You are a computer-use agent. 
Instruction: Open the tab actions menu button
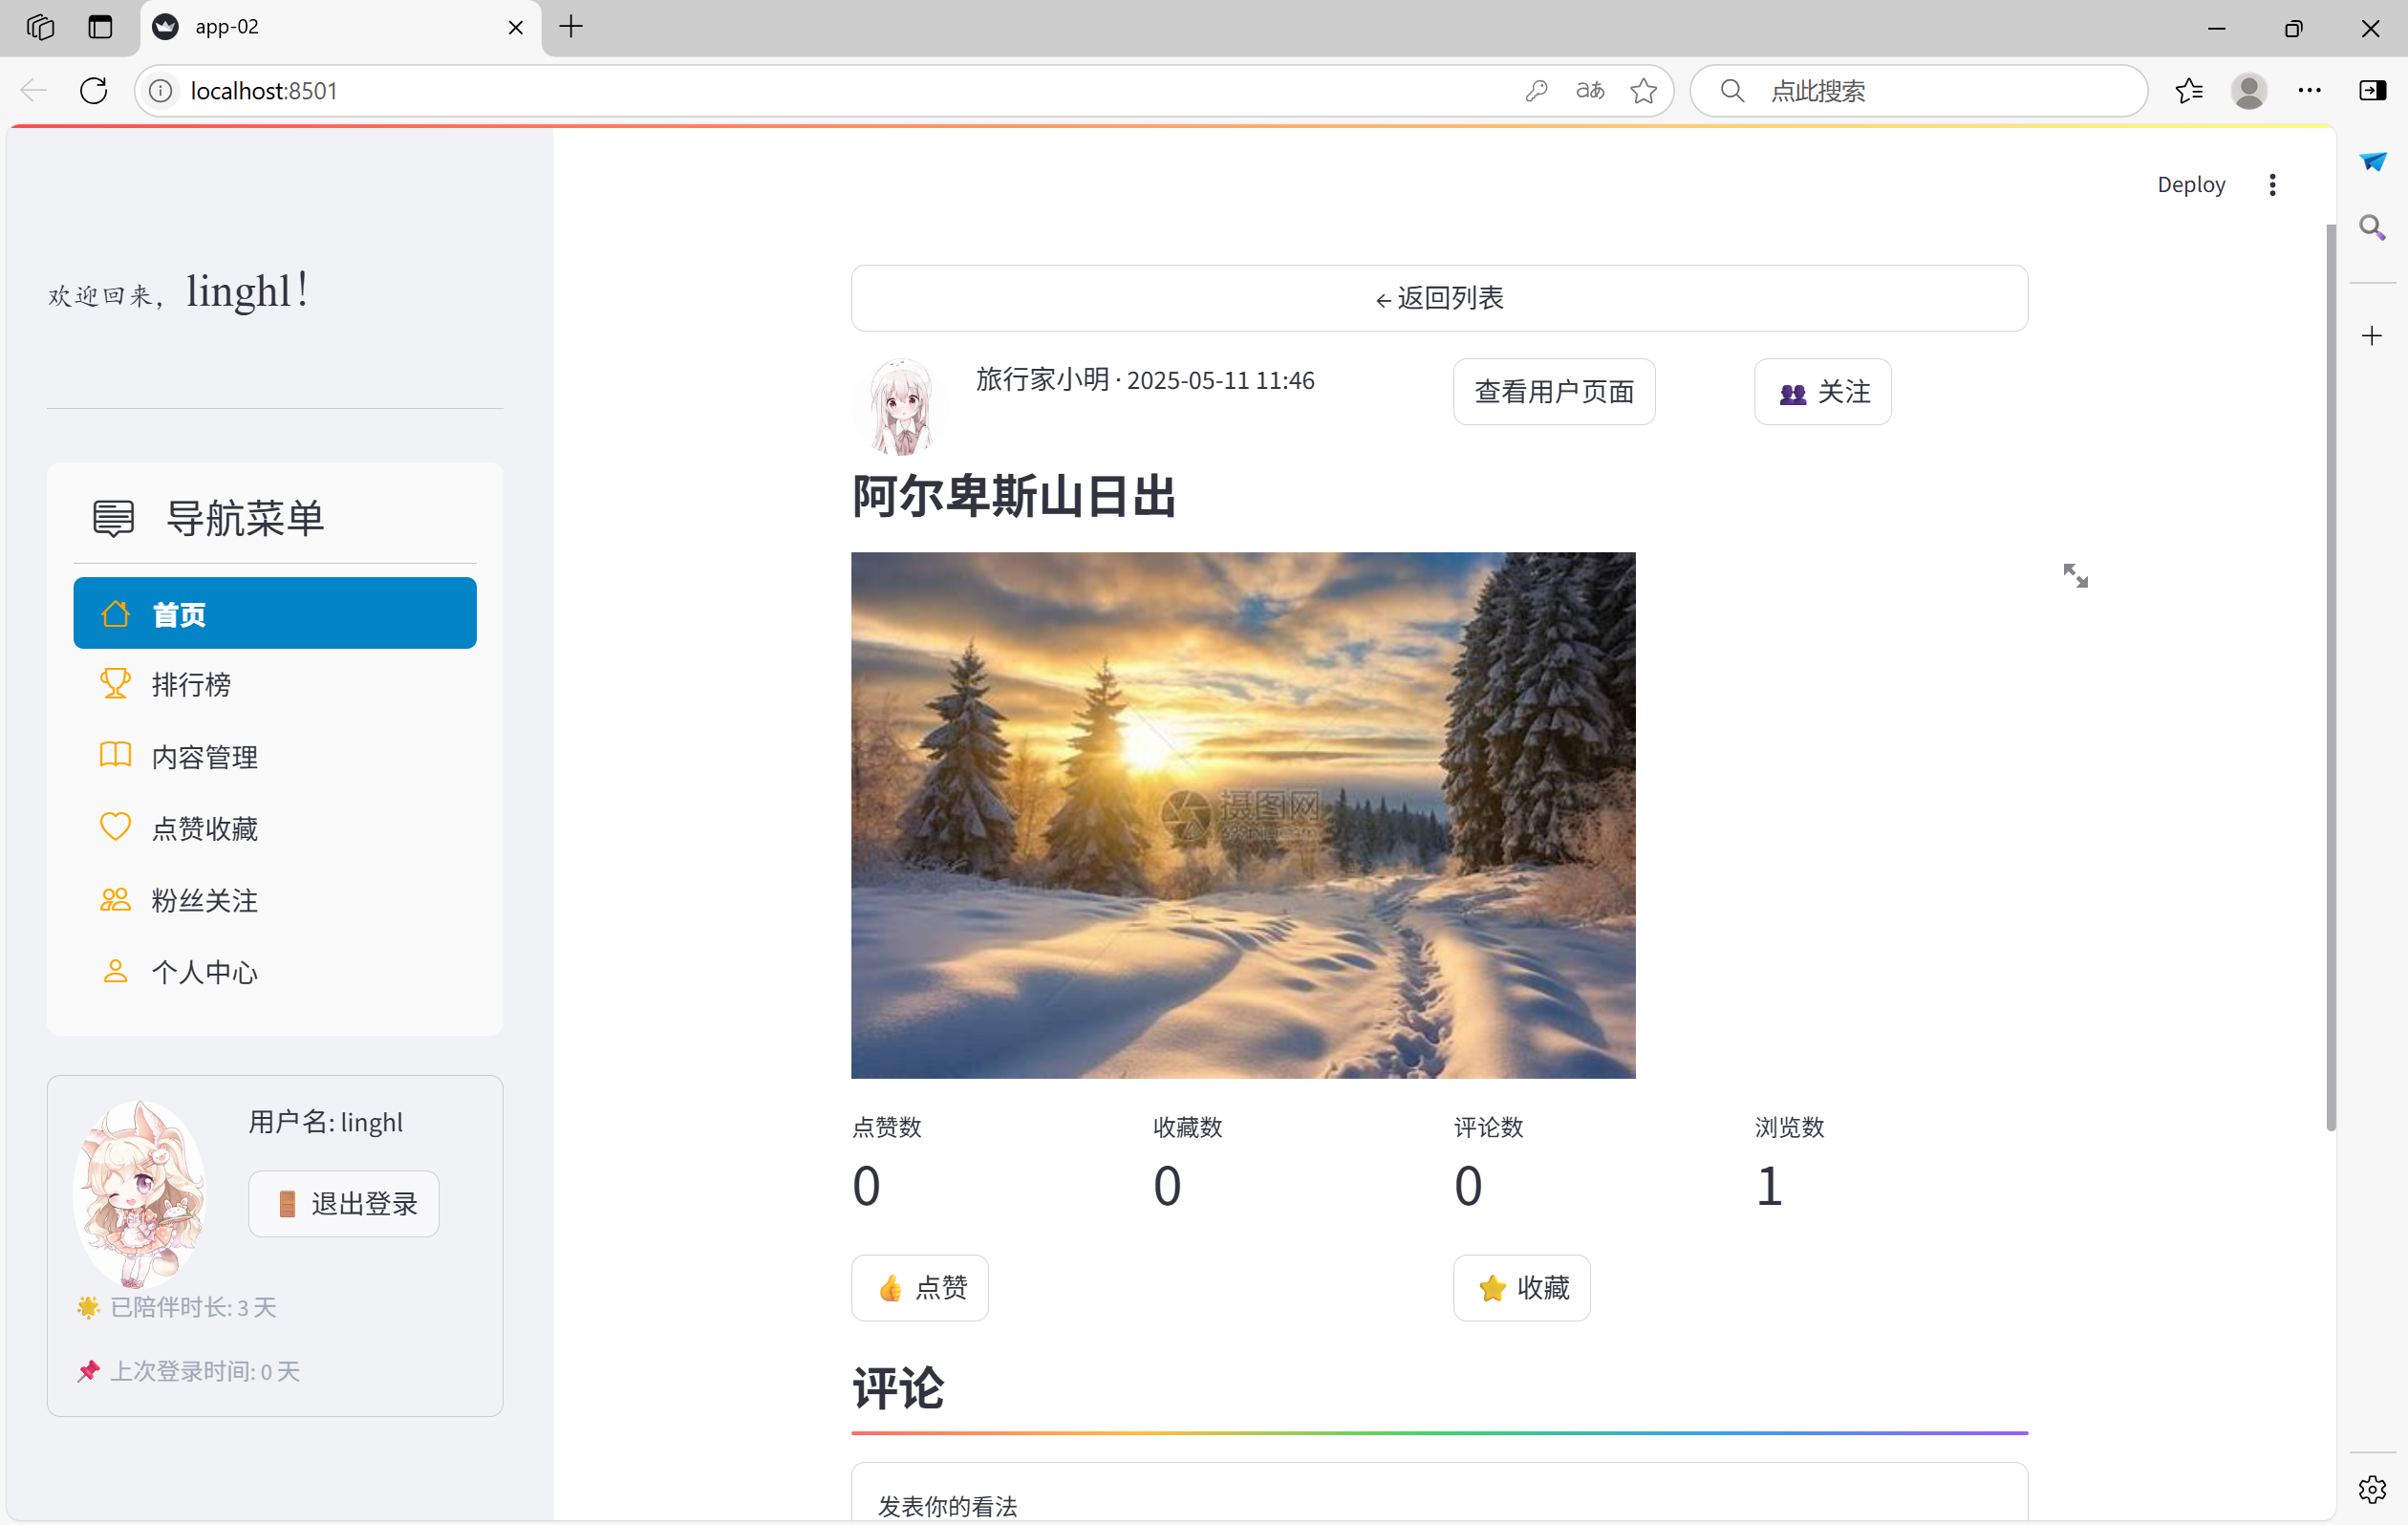click(100, 27)
